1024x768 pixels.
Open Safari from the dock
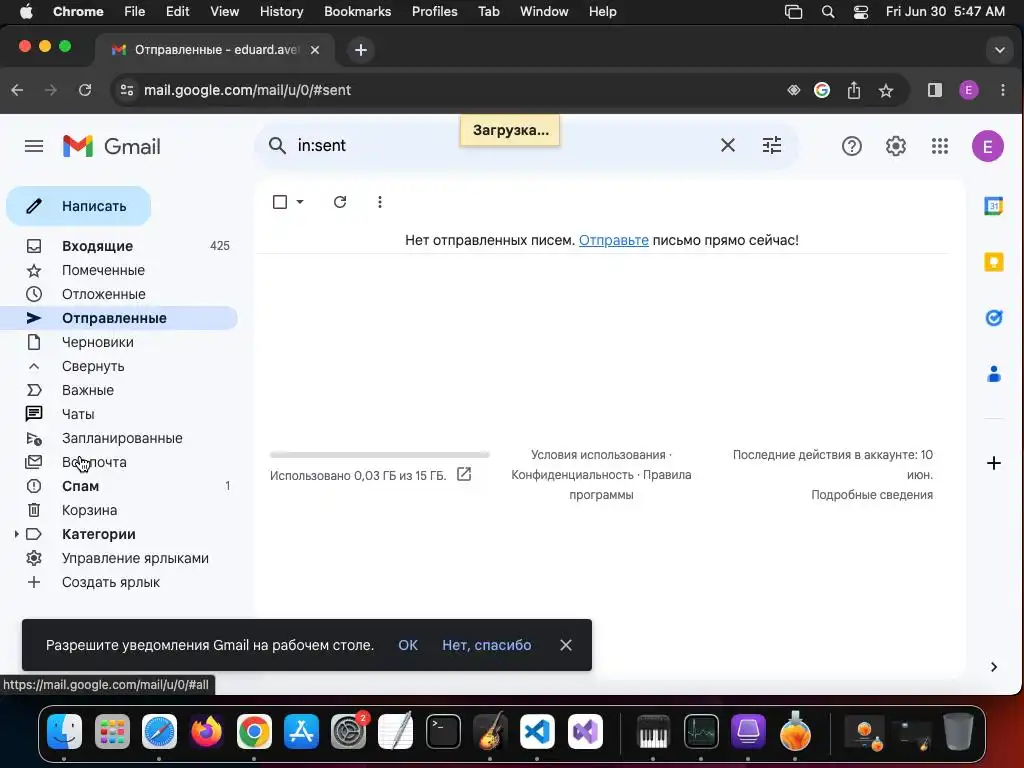pos(159,731)
